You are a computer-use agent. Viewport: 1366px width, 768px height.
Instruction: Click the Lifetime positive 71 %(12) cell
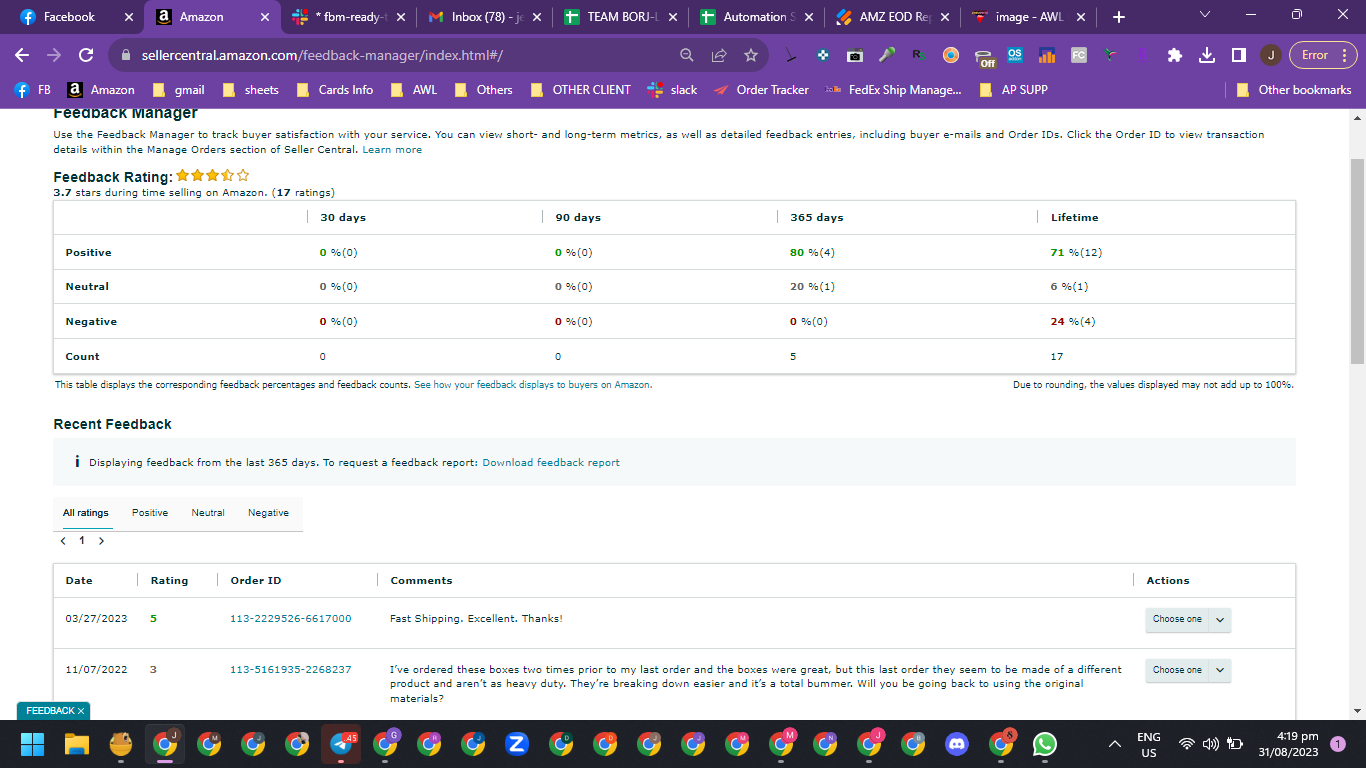1076,253
